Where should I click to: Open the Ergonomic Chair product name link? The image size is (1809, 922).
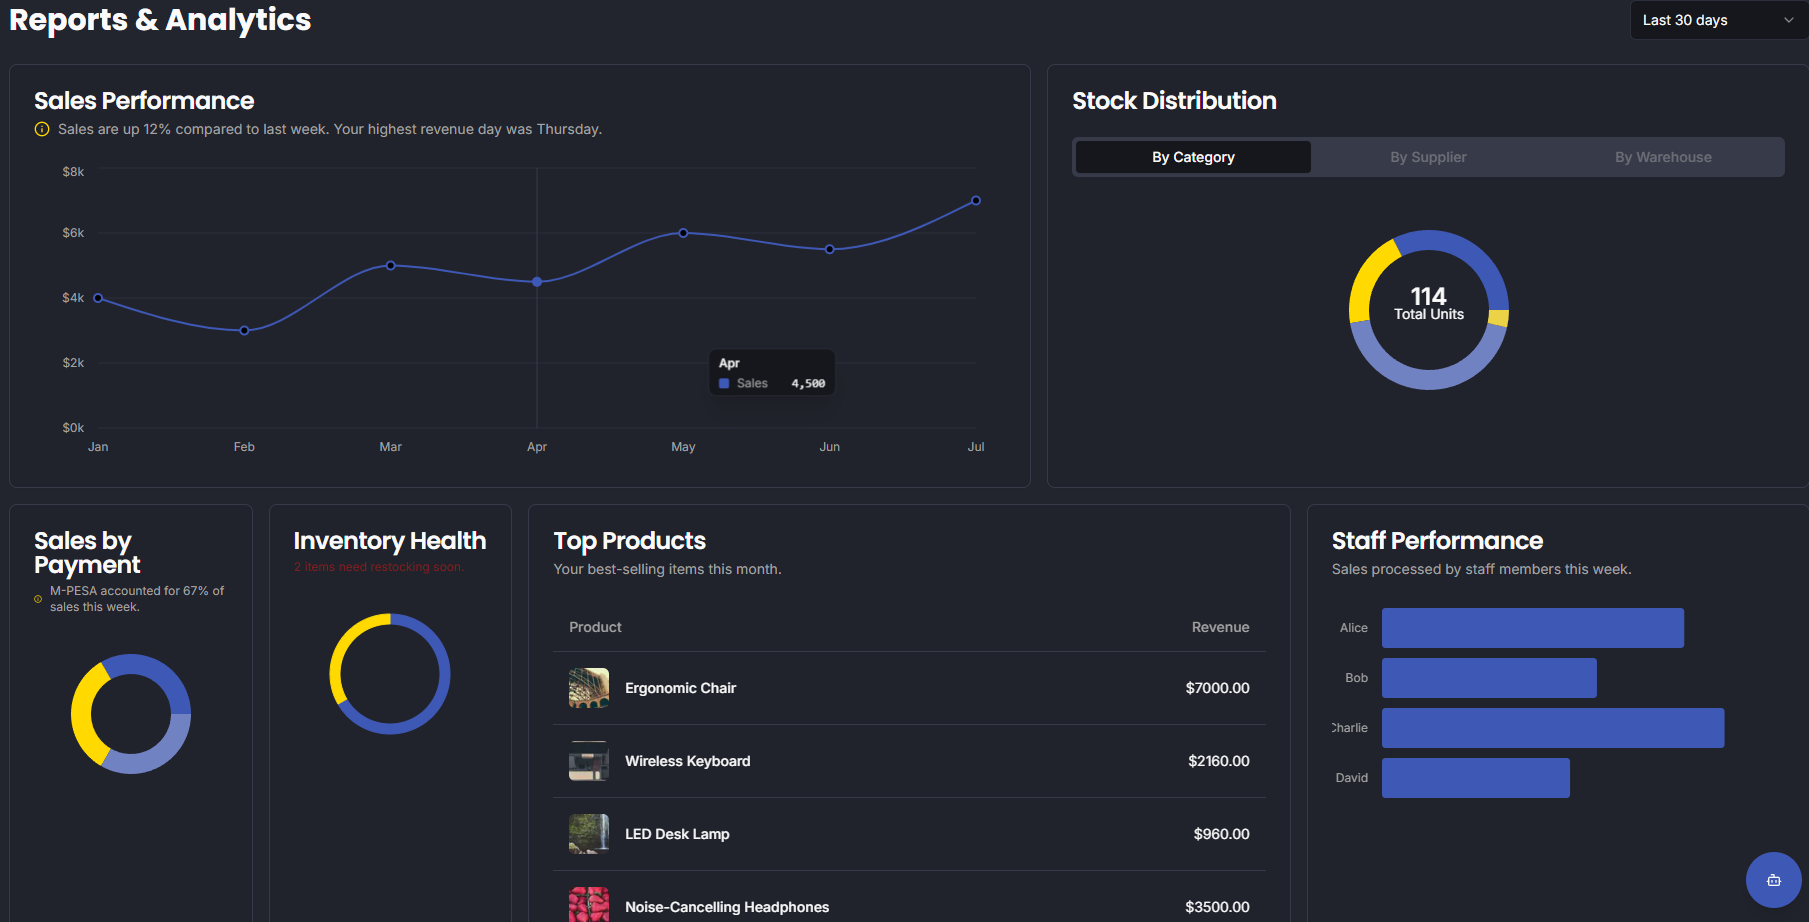[x=680, y=687]
